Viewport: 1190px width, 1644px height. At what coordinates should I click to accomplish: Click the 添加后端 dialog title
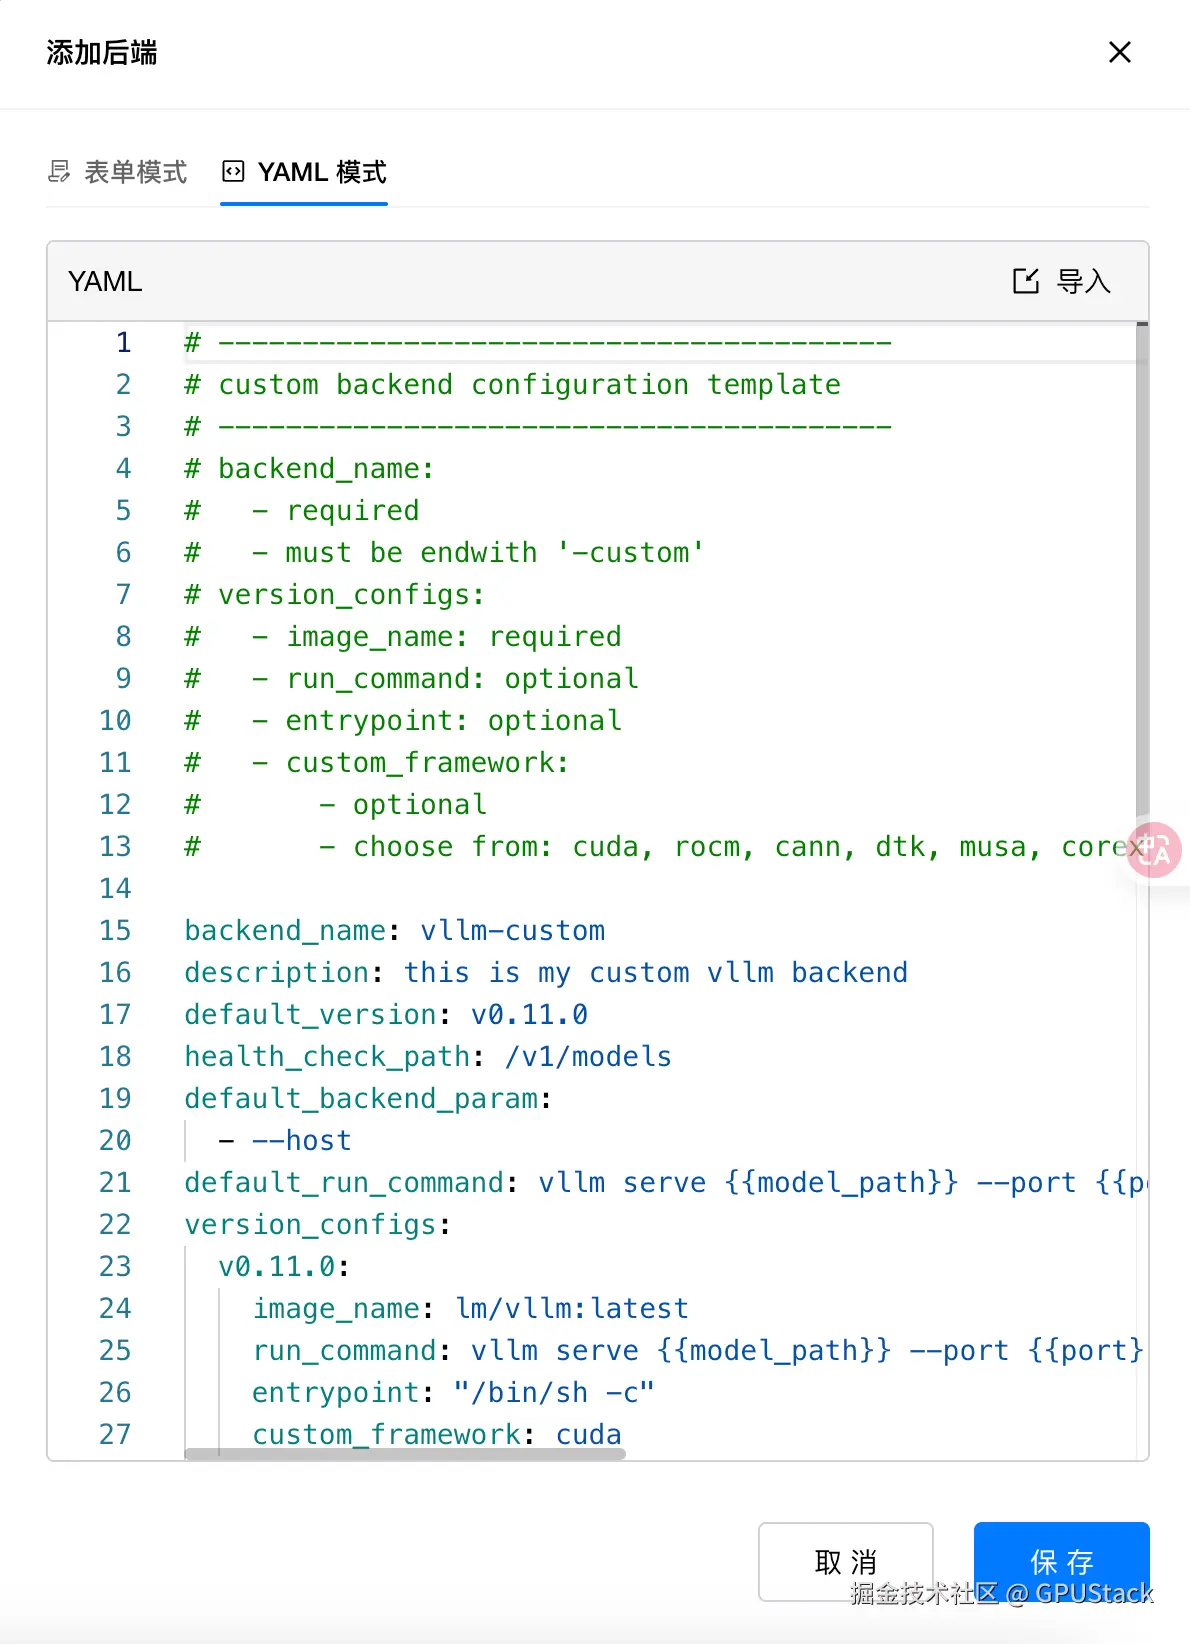tap(102, 52)
